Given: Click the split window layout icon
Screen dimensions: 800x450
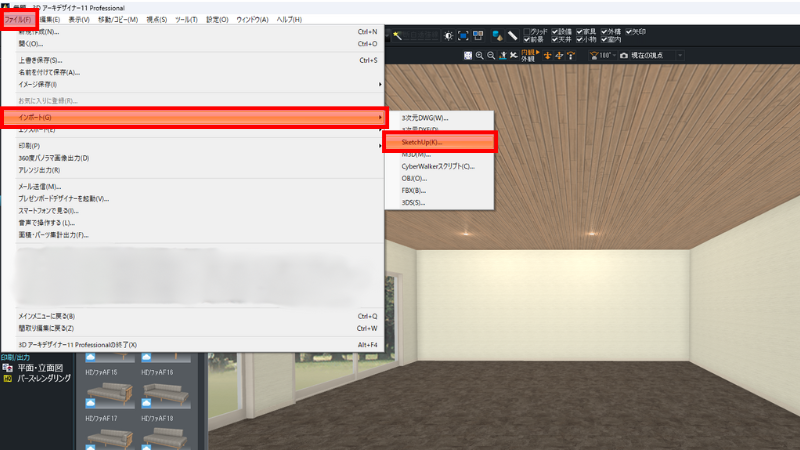Looking at the screenshot, I should click(478, 35).
